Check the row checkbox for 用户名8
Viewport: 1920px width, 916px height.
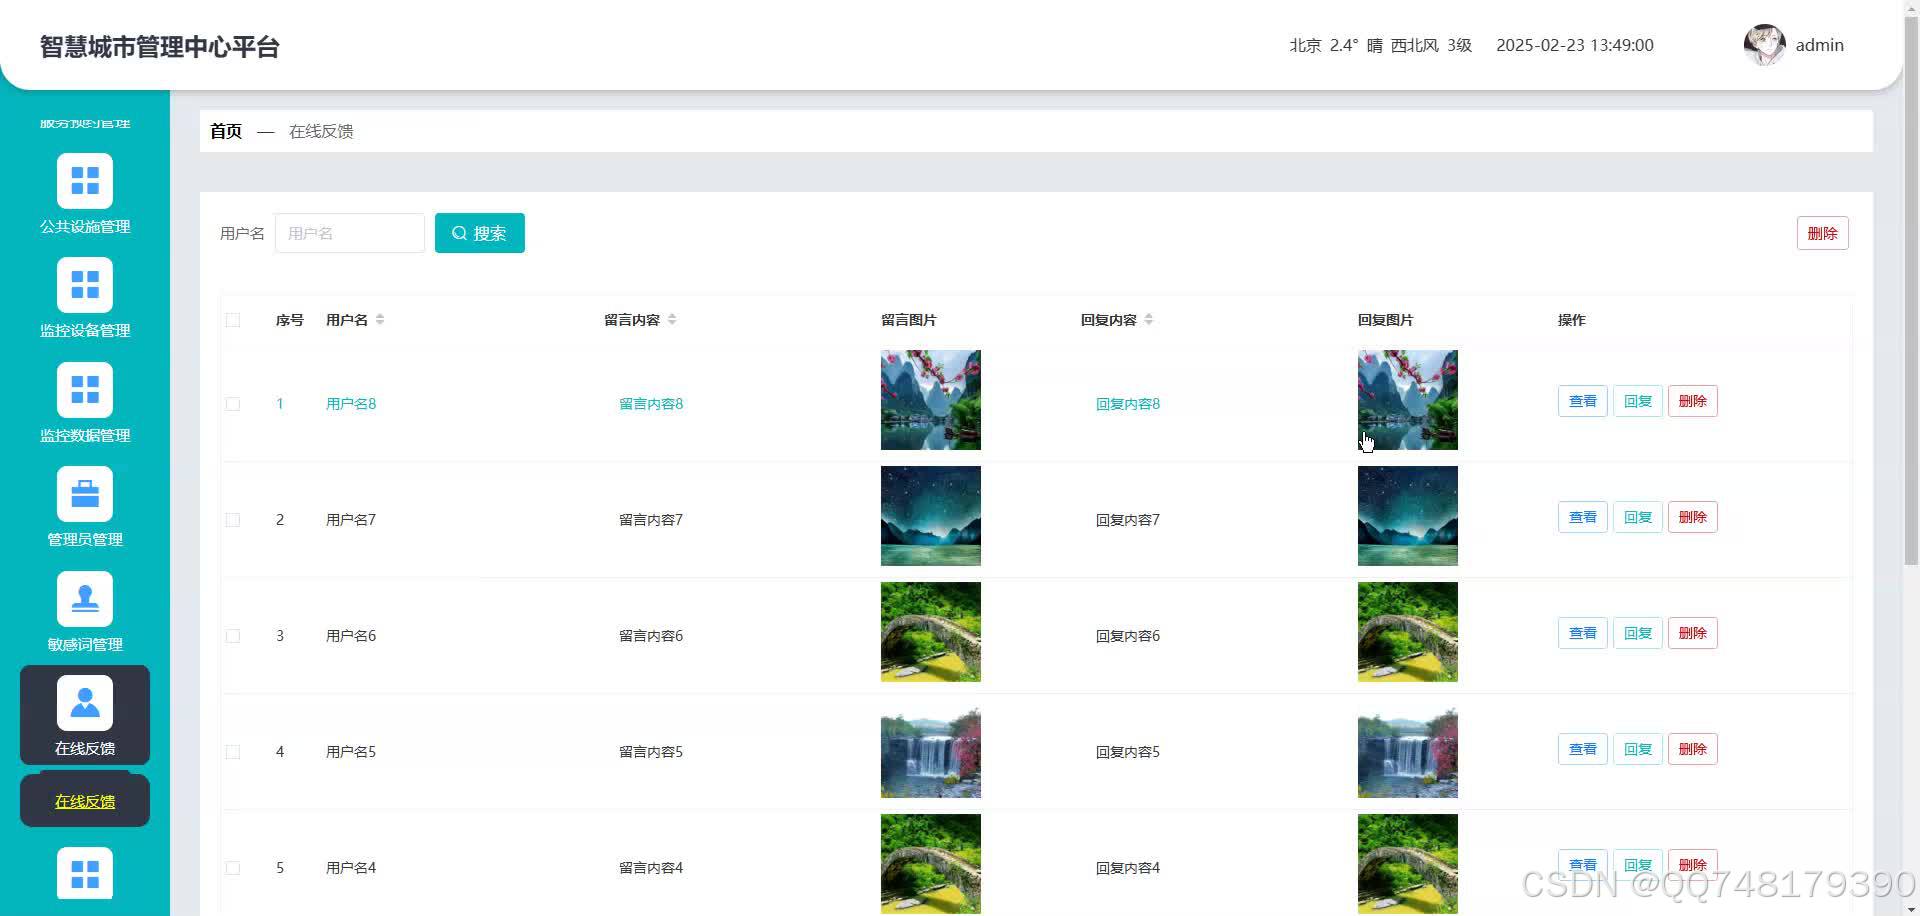click(x=233, y=404)
